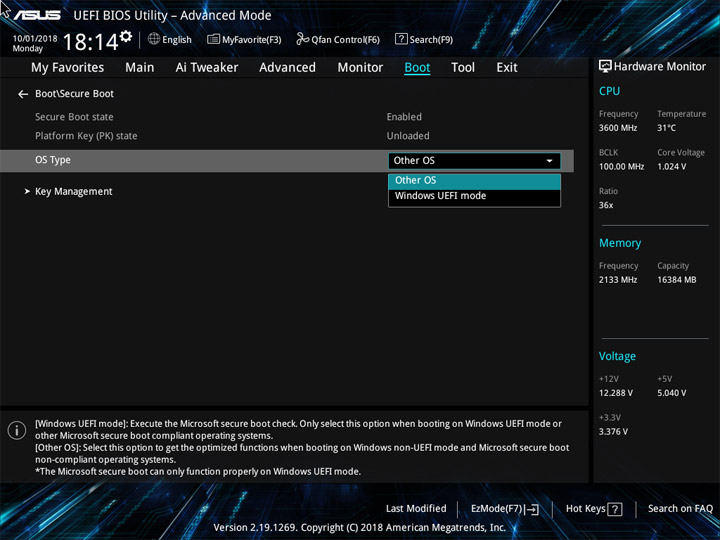Click the EzMode switch arrow icon
This screenshot has height=540, width=720.
532,509
